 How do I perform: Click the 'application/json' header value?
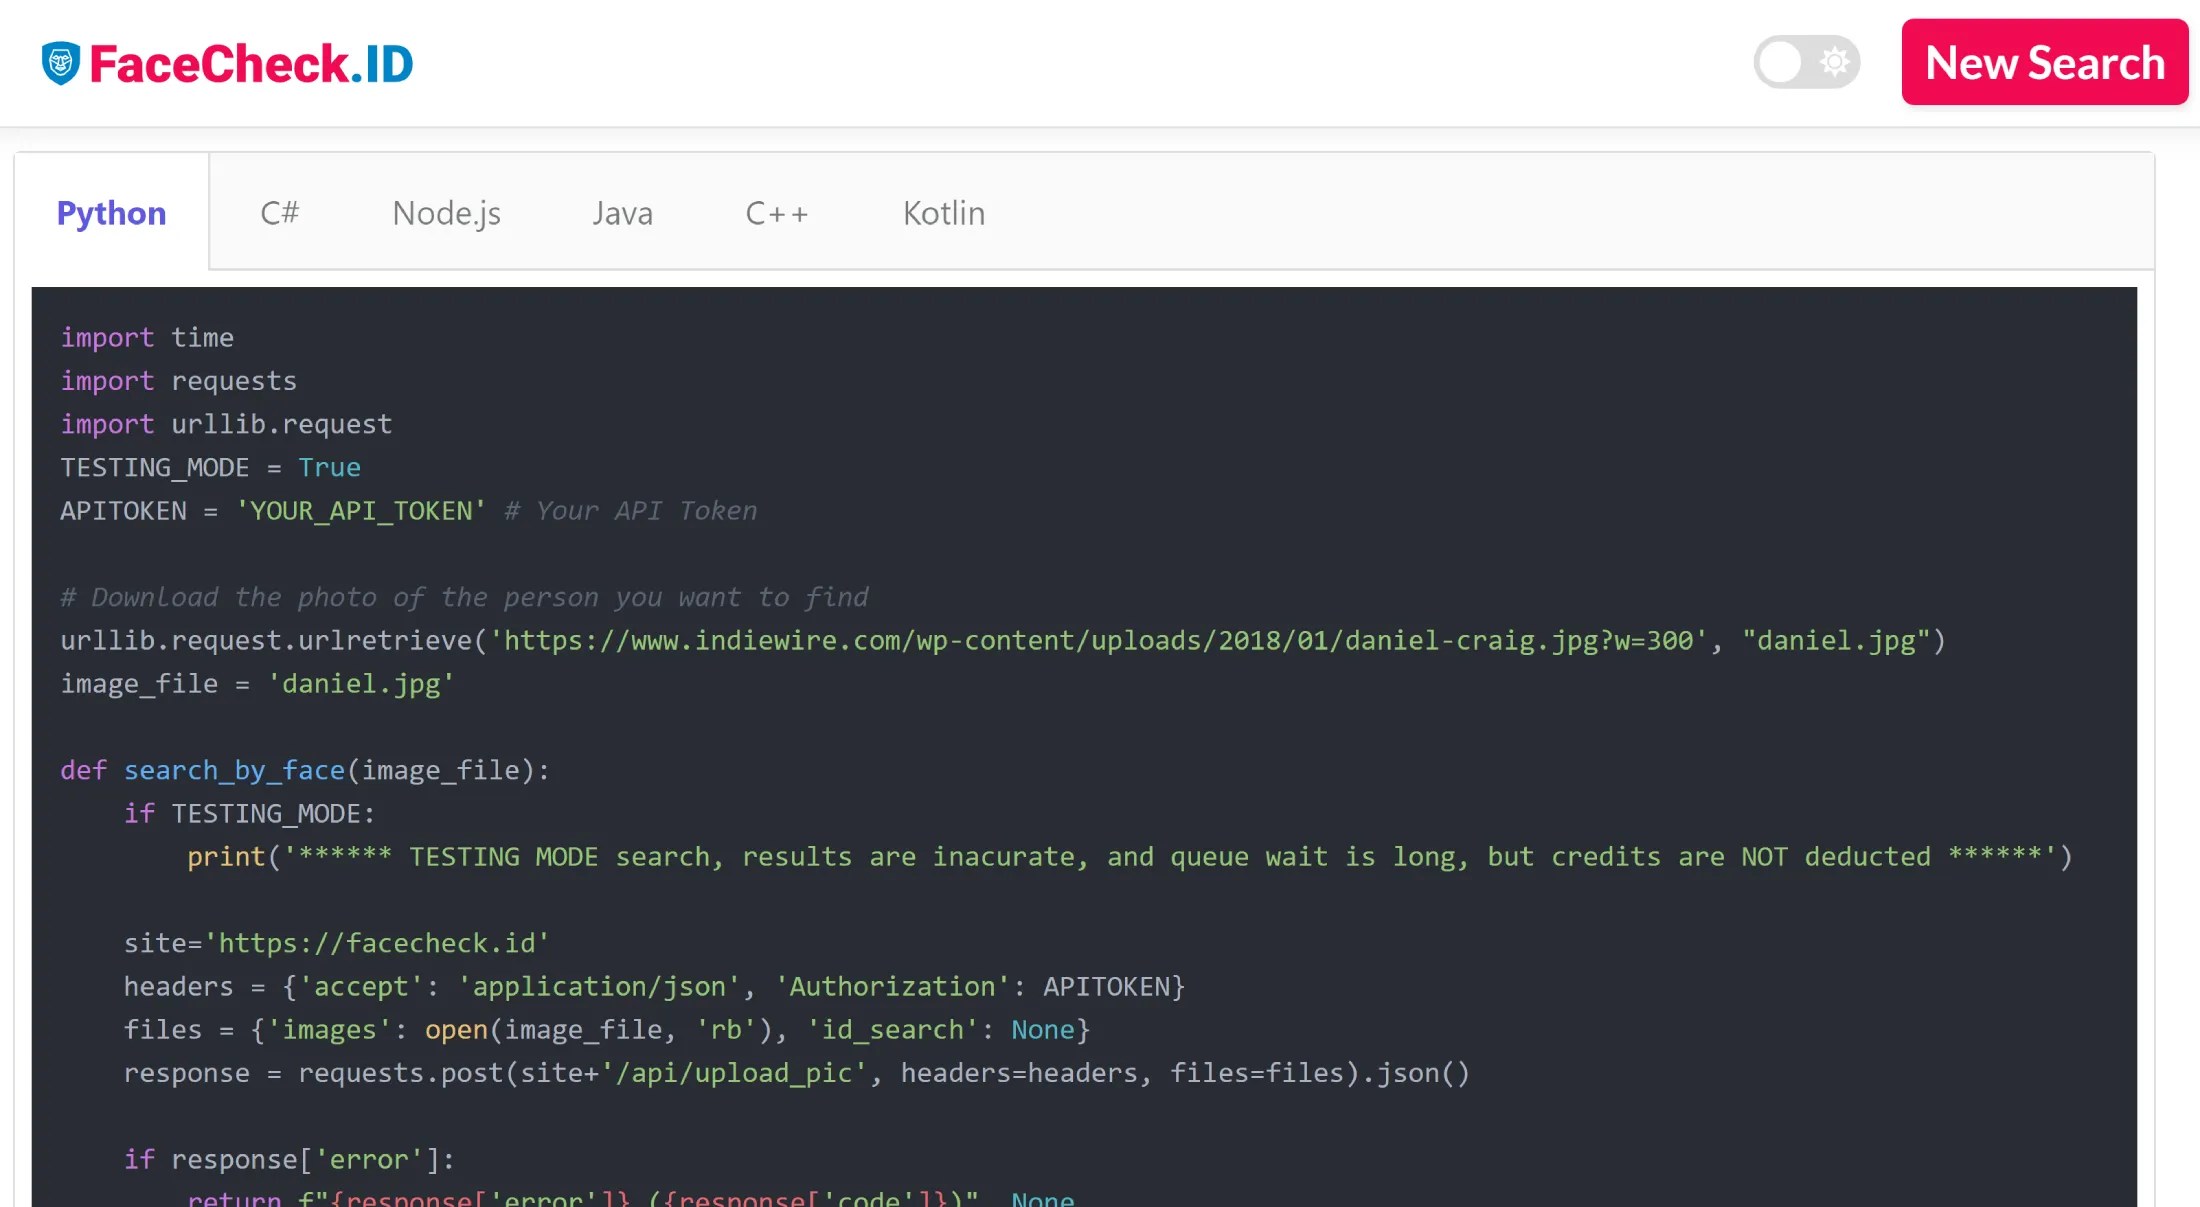click(598, 987)
